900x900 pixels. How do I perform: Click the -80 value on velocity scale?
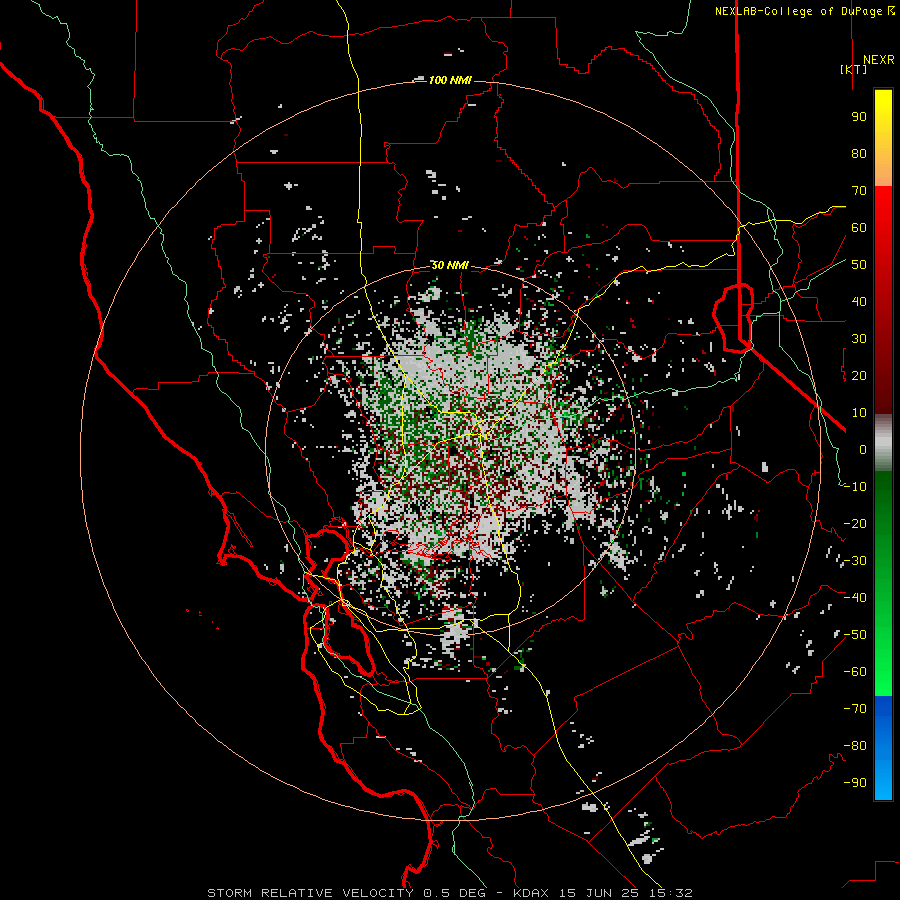click(855, 746)
